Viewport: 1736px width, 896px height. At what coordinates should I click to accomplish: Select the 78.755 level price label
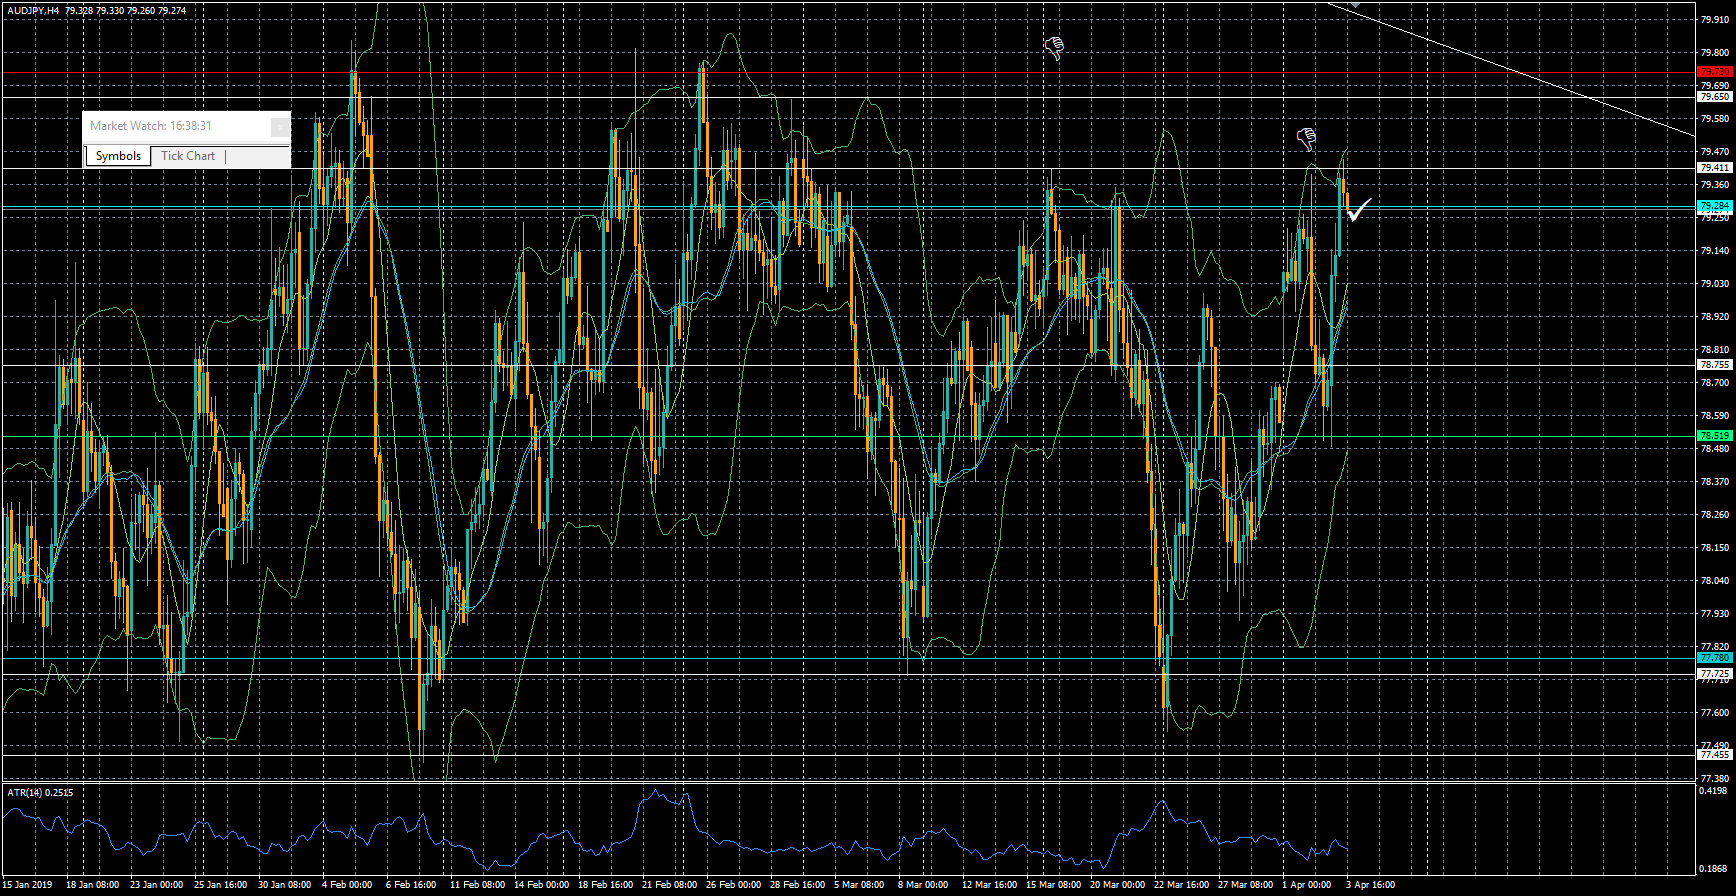pyautogui.click(x=1714, y=365)
